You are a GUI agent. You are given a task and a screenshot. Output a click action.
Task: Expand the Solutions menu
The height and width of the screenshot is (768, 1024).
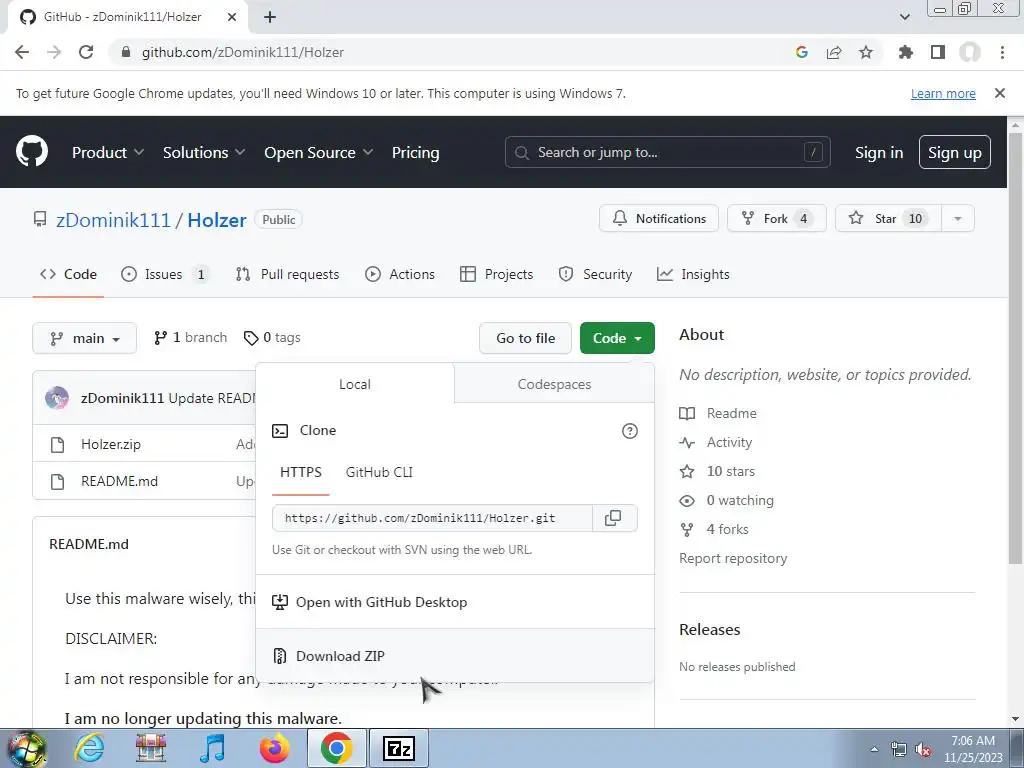(x=204, y=152)
